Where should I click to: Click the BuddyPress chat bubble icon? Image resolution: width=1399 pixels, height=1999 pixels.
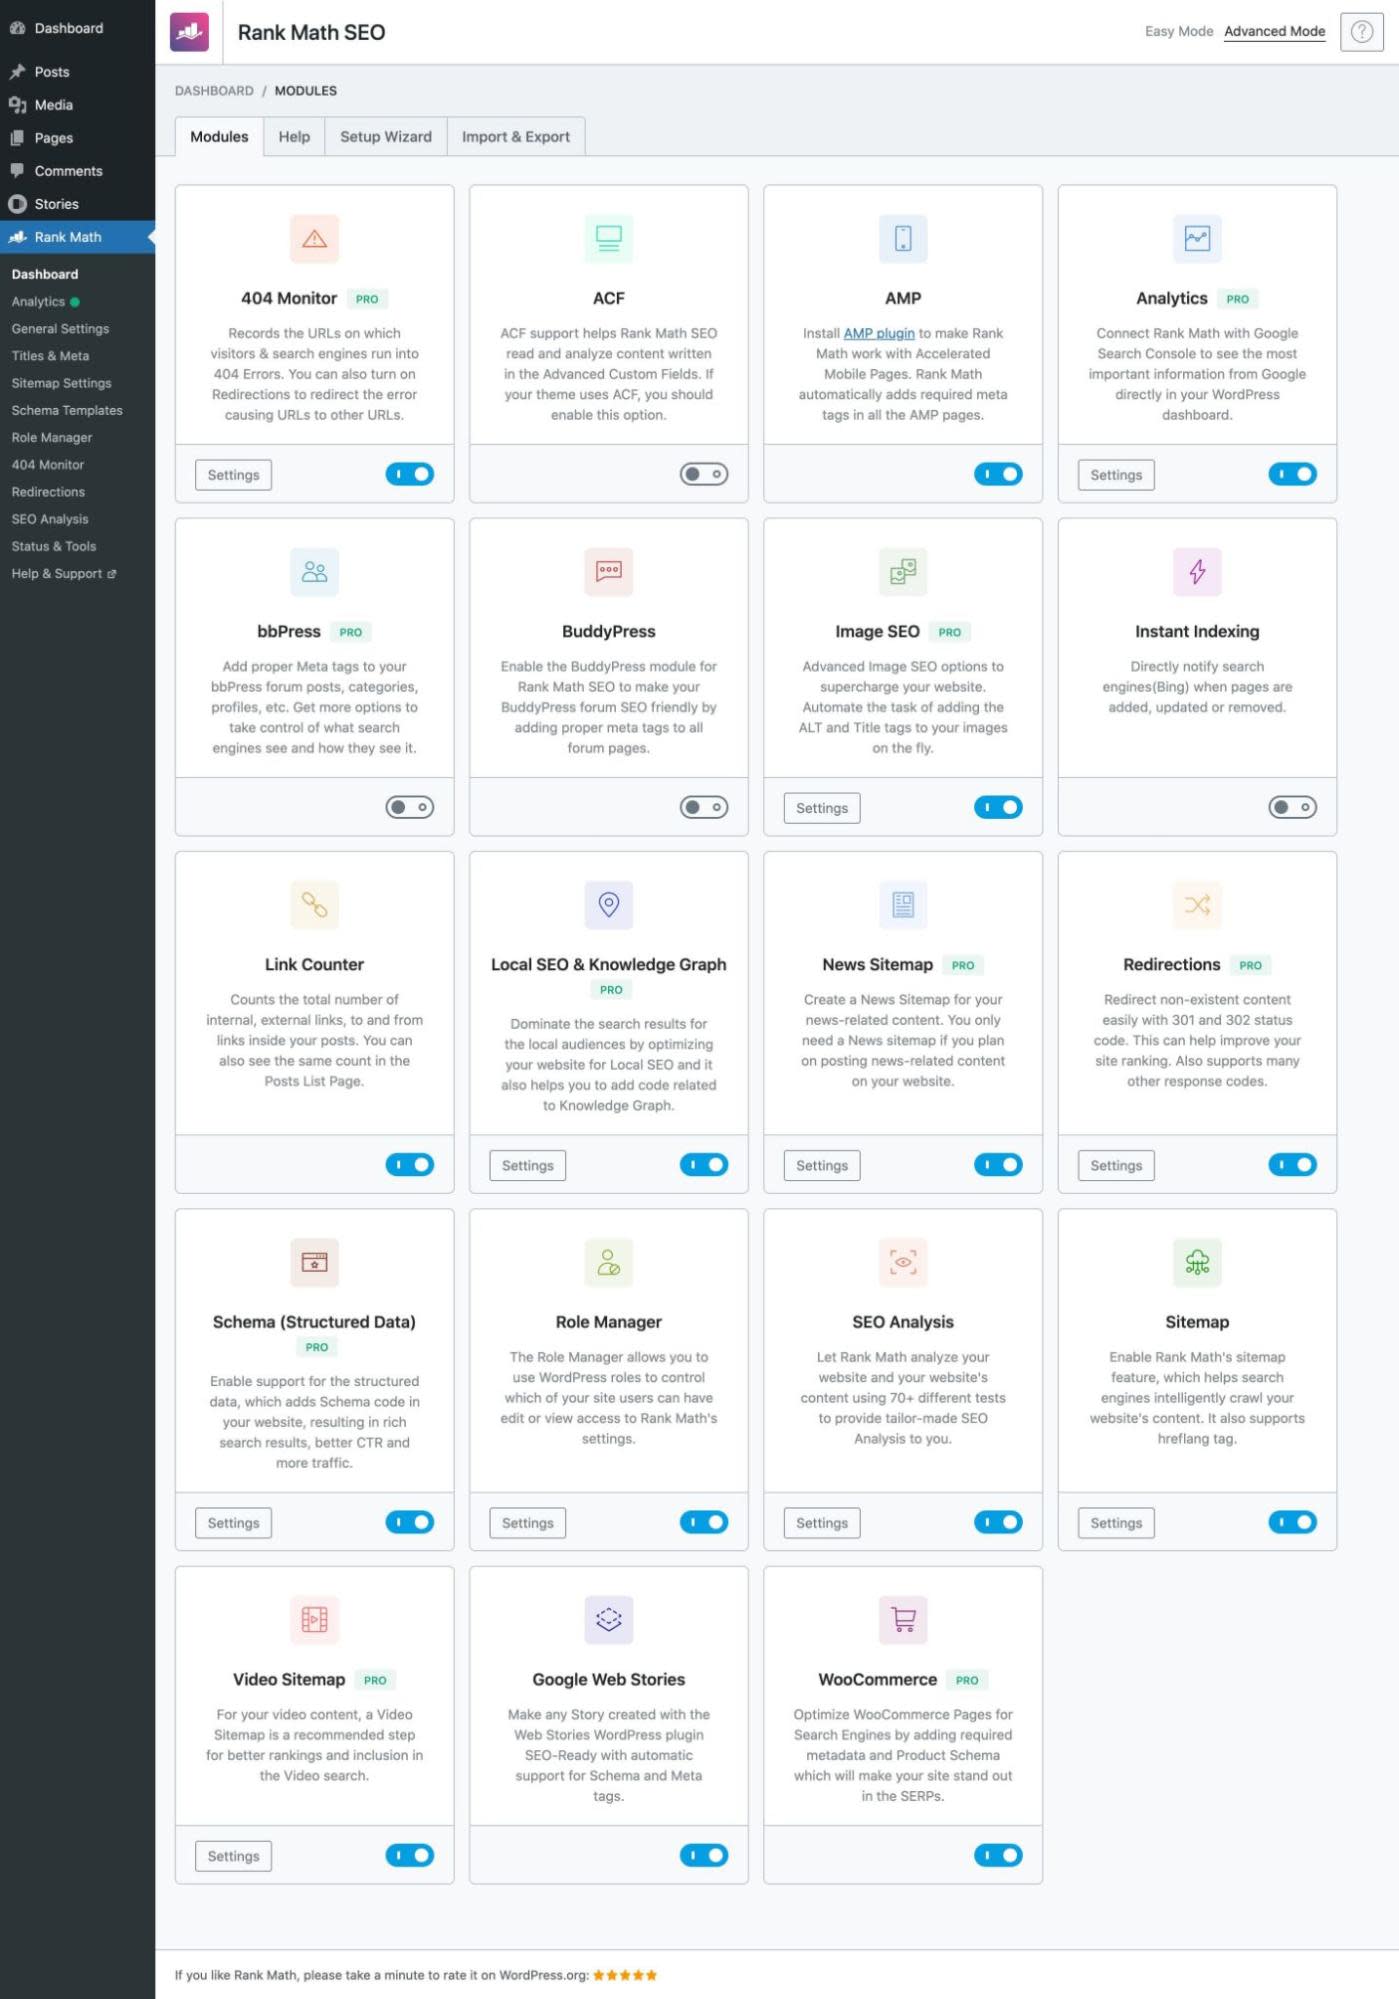[608, 571]
